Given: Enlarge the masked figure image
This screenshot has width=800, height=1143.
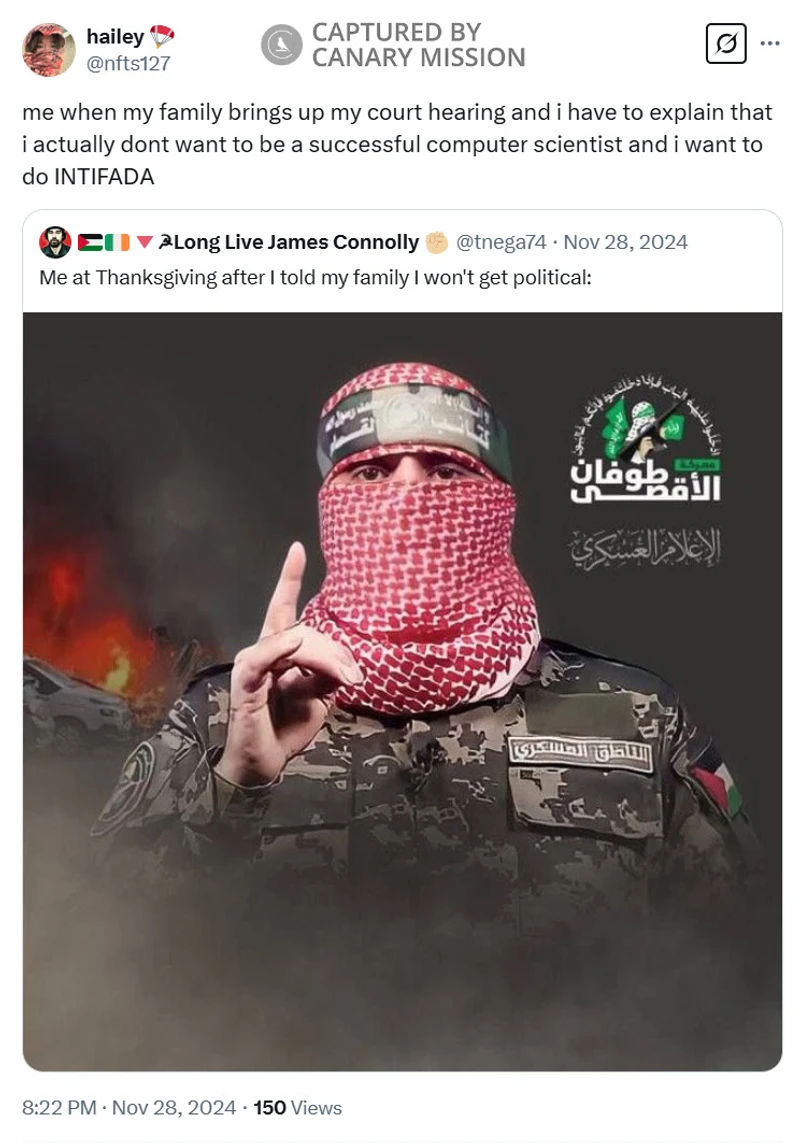Looking at the screenshot, I should click(x=403, y=692).
